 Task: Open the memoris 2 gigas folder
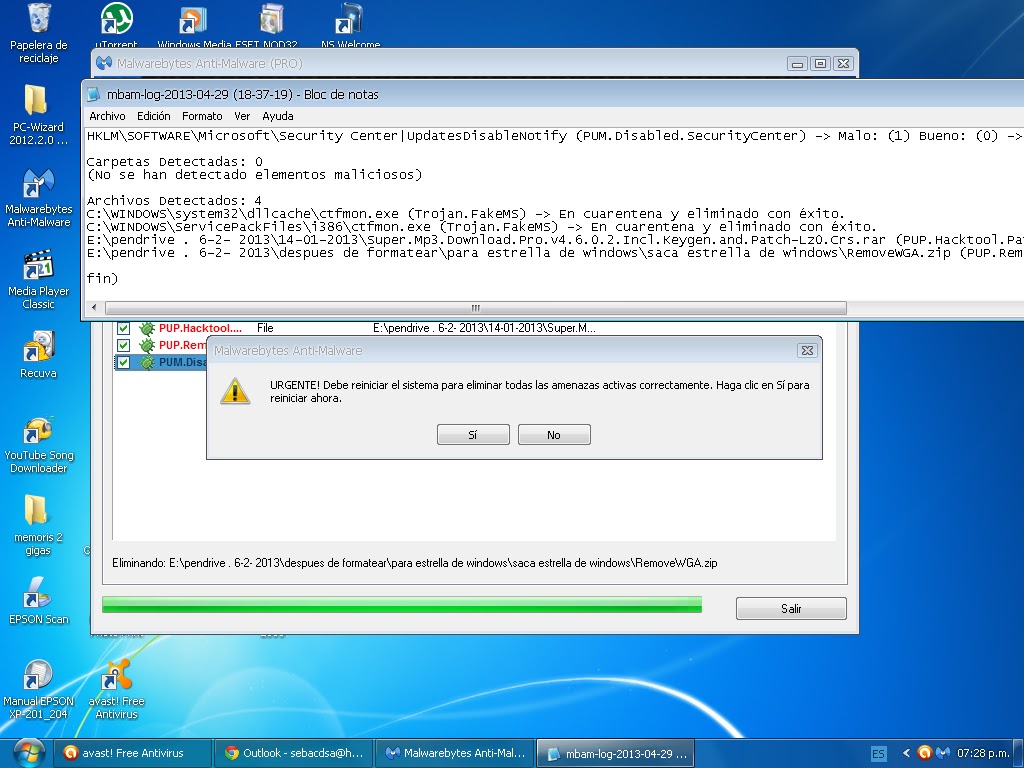[38, 526]
